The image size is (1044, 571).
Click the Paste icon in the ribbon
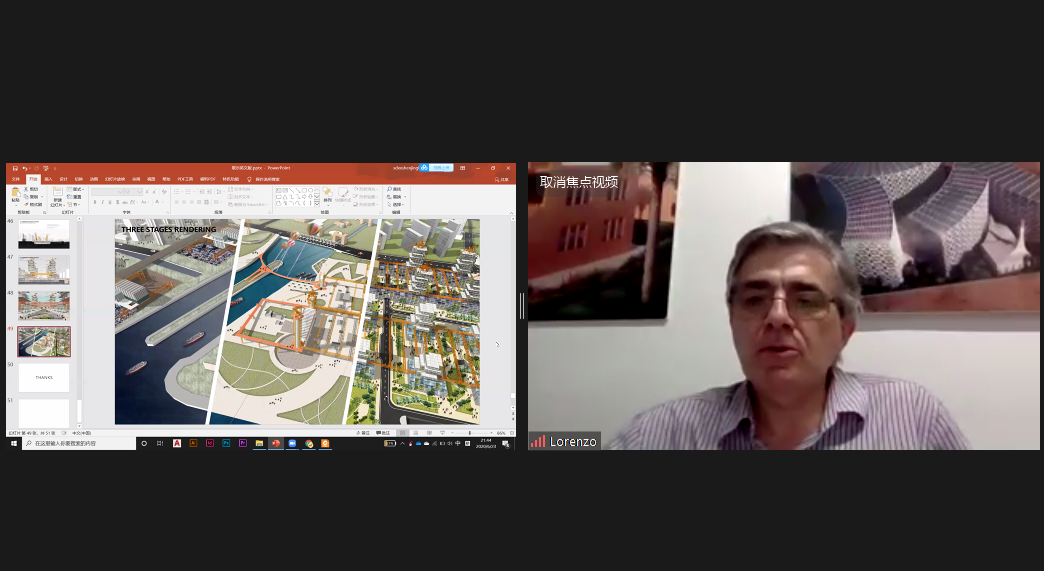click(15, 193)
